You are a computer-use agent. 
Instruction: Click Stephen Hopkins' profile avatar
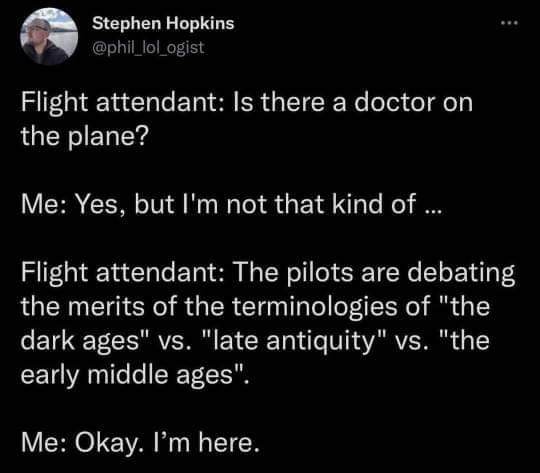coord(49,36)
